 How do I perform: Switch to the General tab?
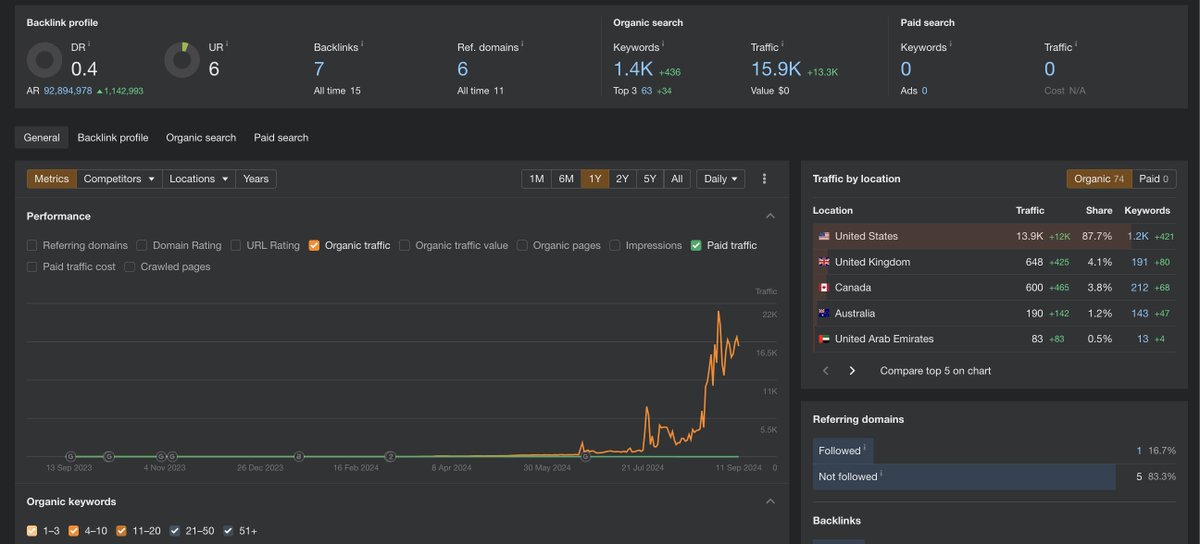coord(42,138)
